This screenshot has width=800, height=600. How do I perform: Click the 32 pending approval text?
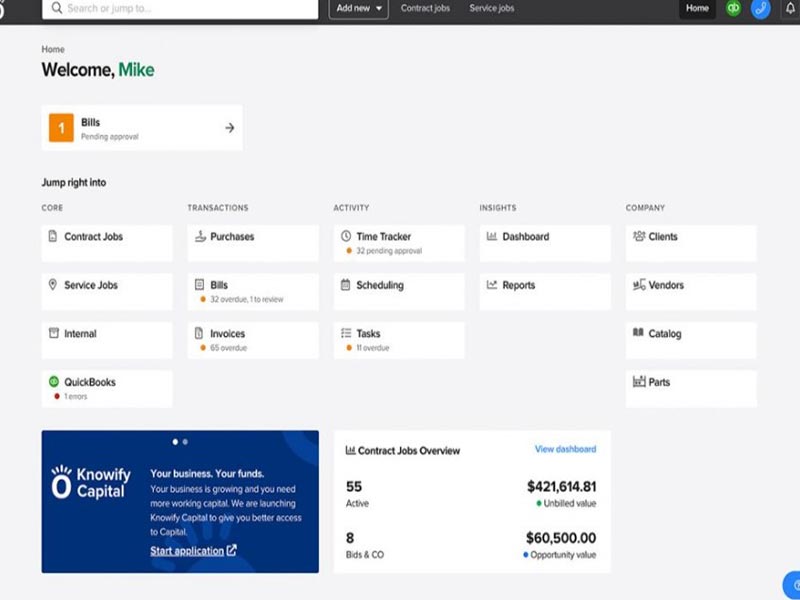point(389,251)
